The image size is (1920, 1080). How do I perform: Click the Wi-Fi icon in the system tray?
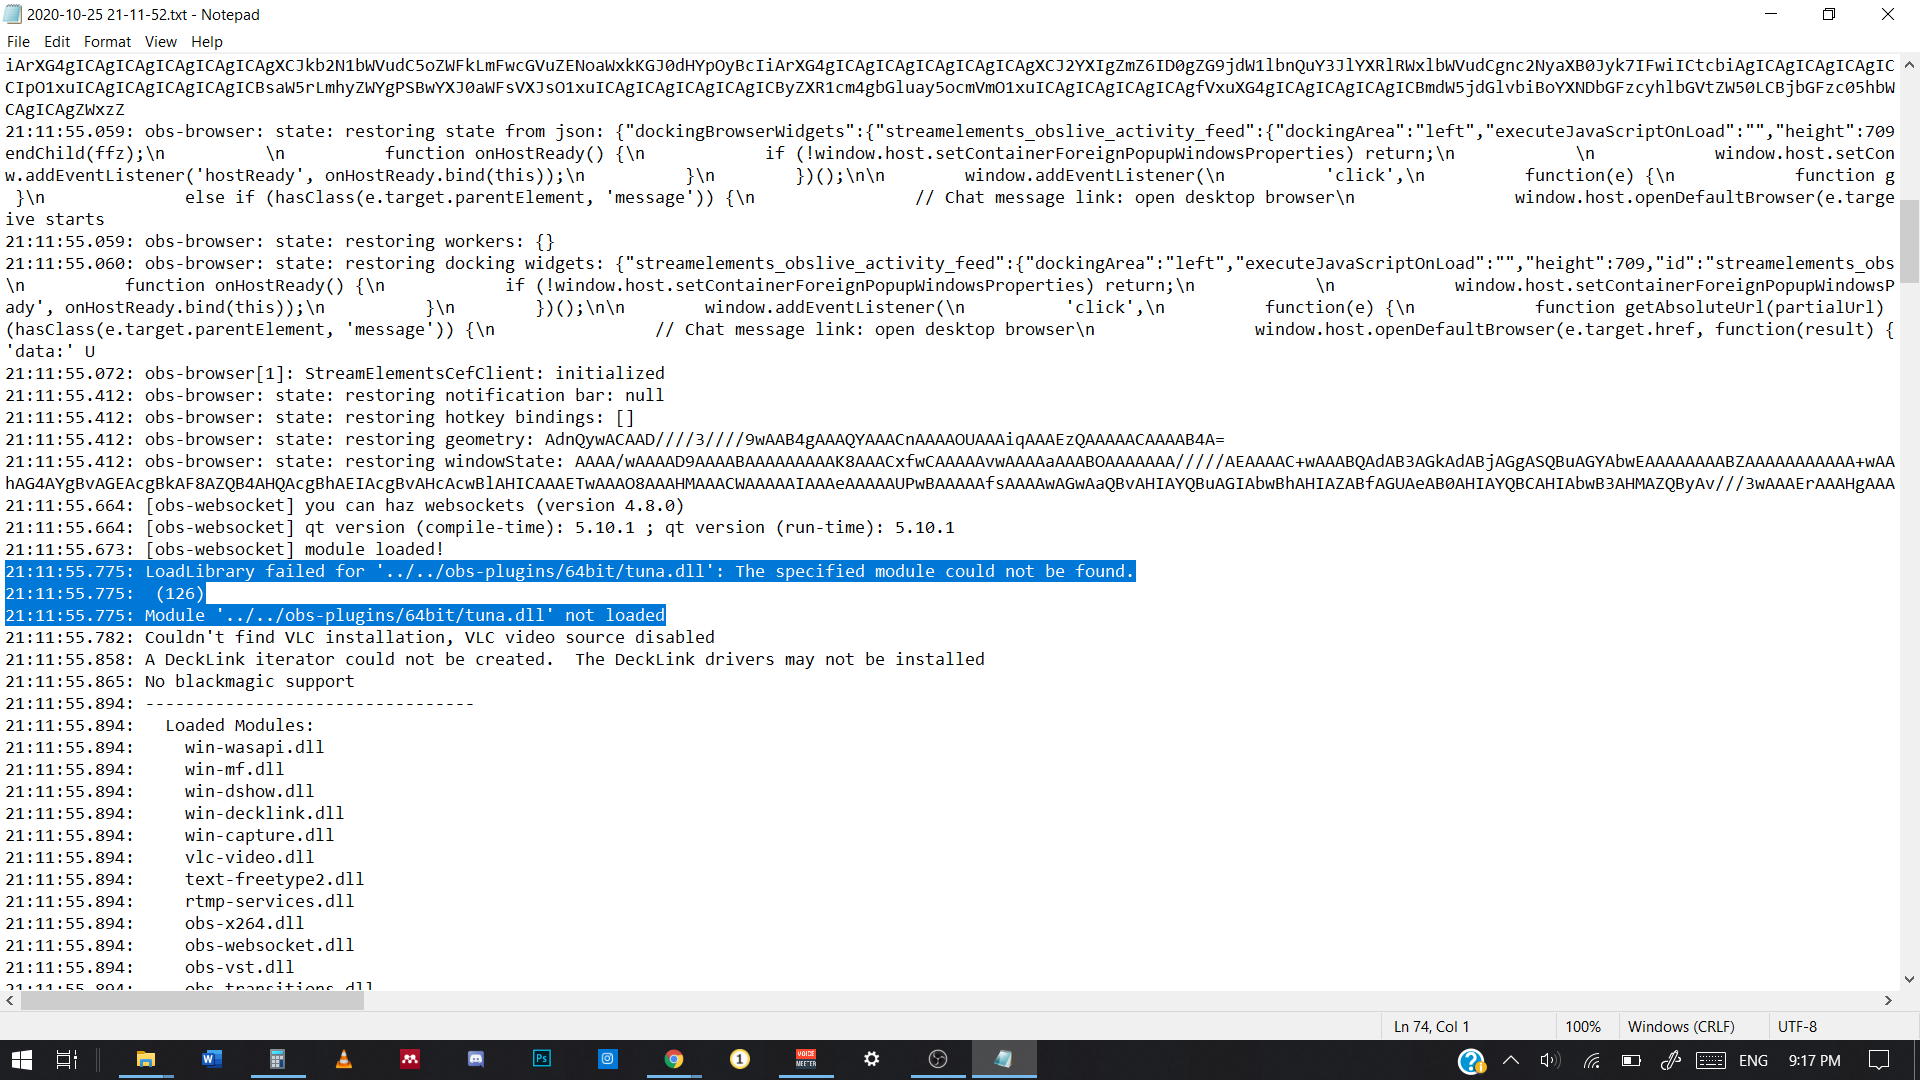point(1592,1061)
